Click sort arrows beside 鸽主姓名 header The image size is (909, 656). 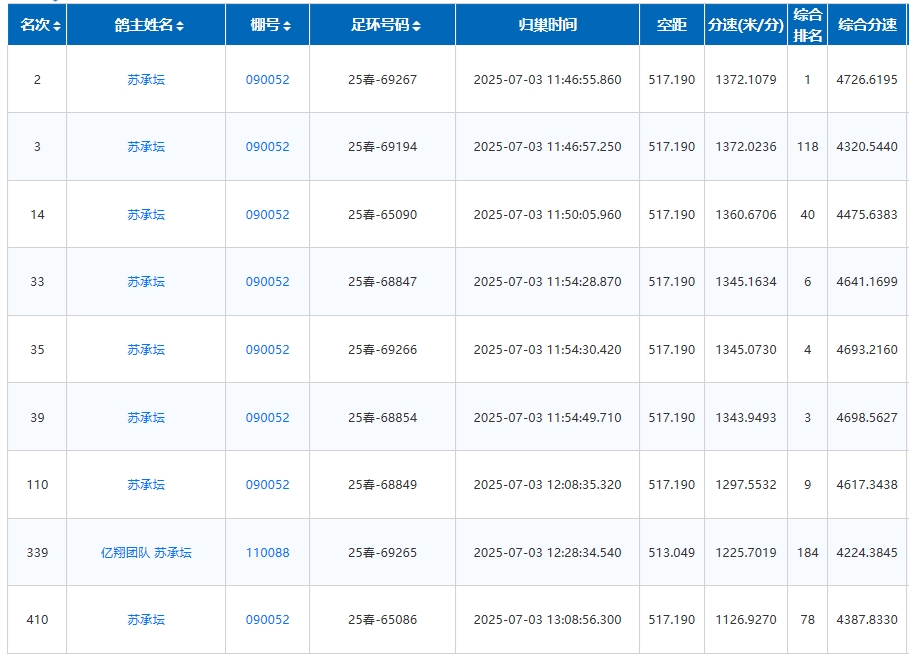pyautogui.click(x=180, y=26)
